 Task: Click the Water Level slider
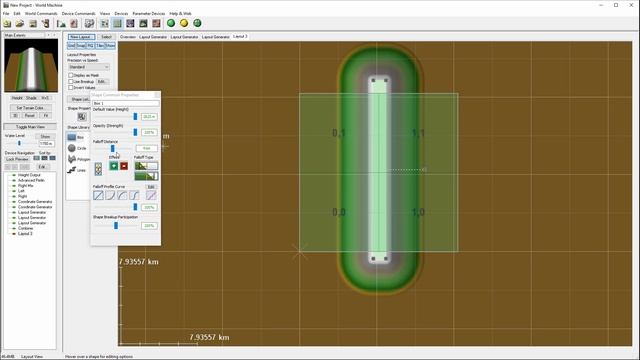click(x=19, y=143)
